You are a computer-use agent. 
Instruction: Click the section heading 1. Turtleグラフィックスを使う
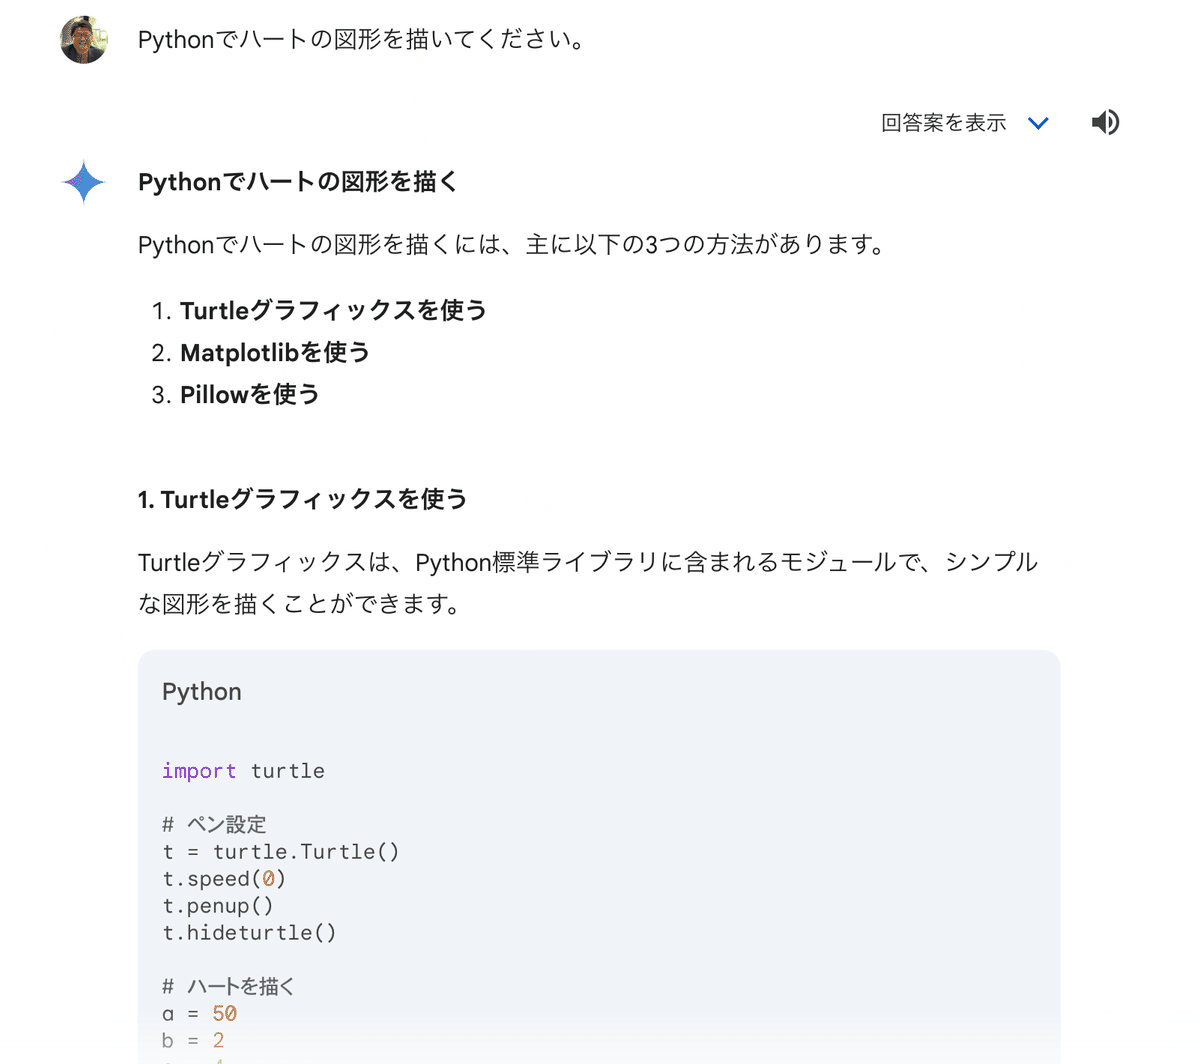[303, 499]
